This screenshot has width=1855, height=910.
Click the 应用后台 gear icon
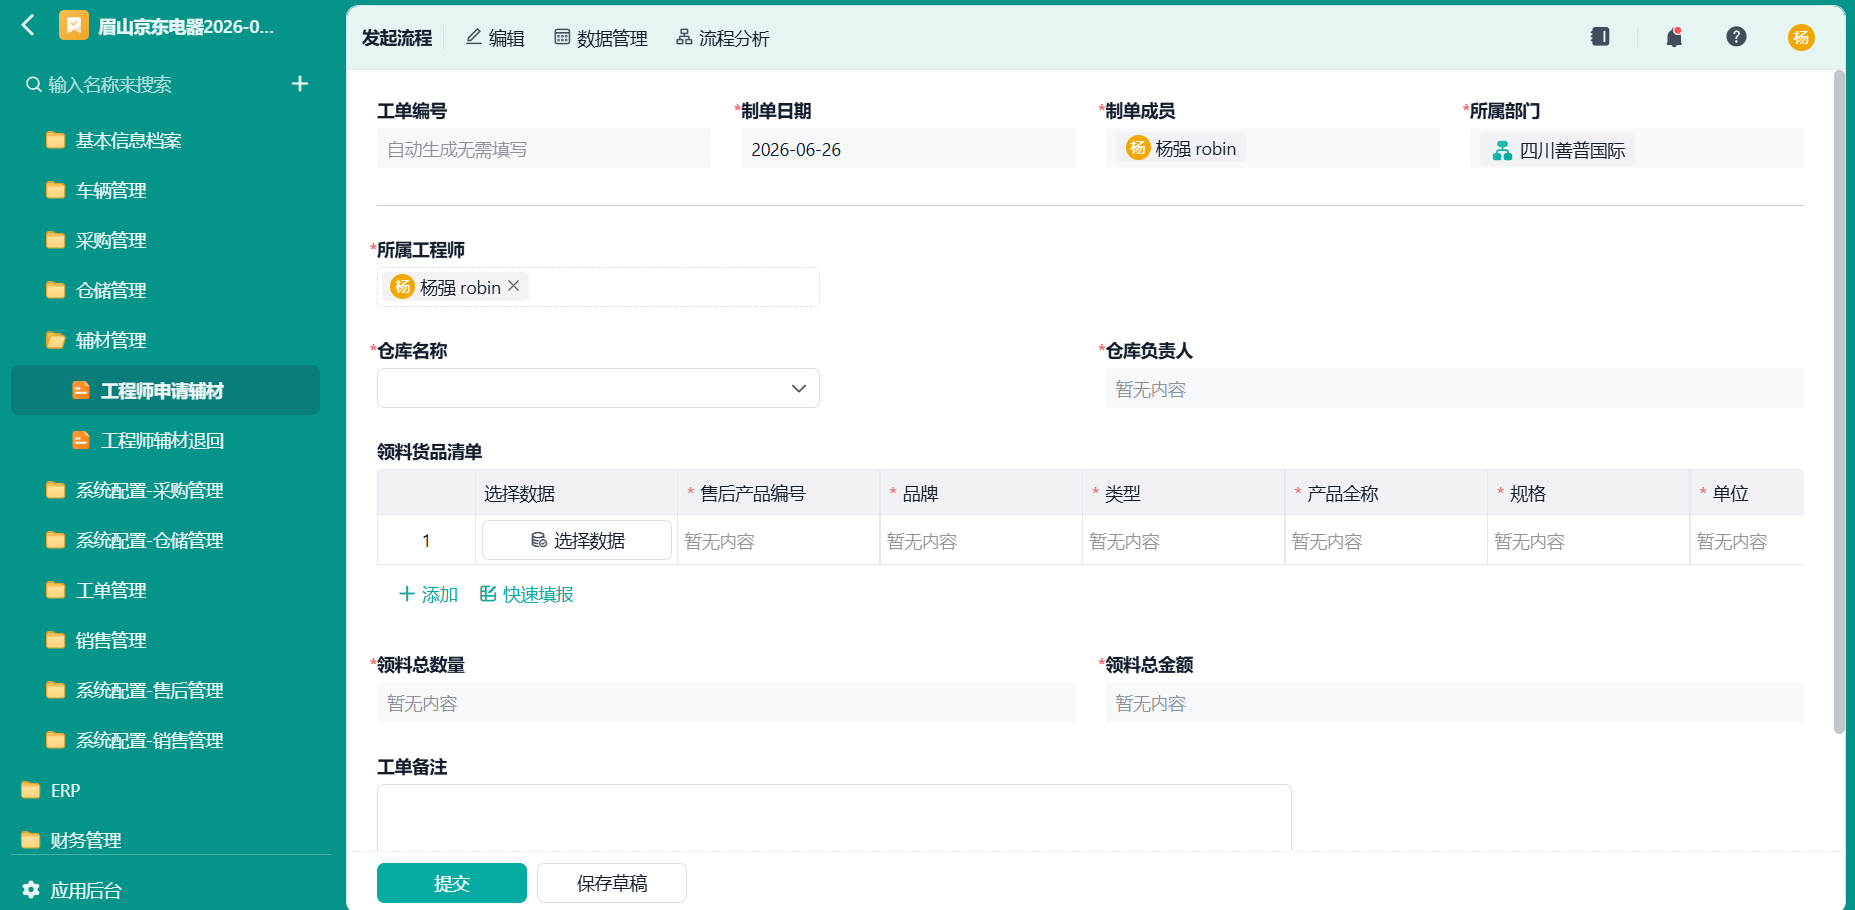coord(31,889)
